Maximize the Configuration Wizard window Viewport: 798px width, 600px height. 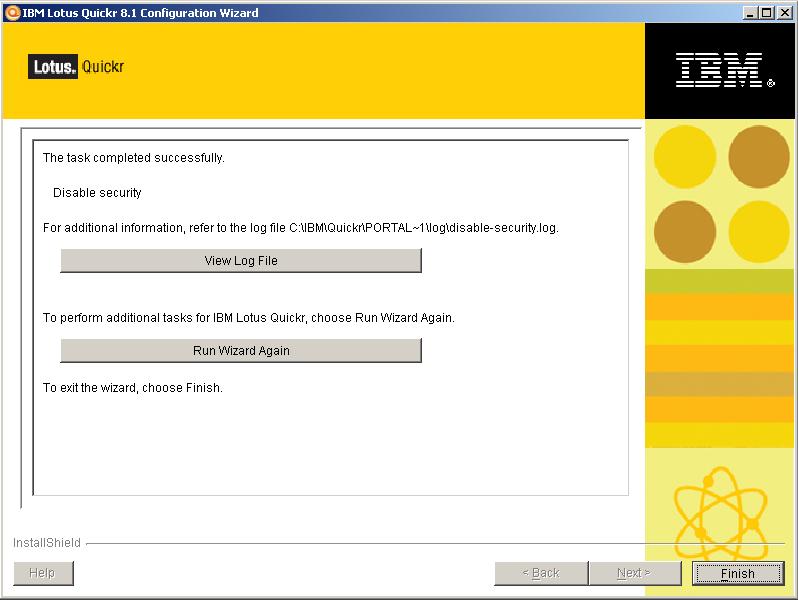pos(766,13)
